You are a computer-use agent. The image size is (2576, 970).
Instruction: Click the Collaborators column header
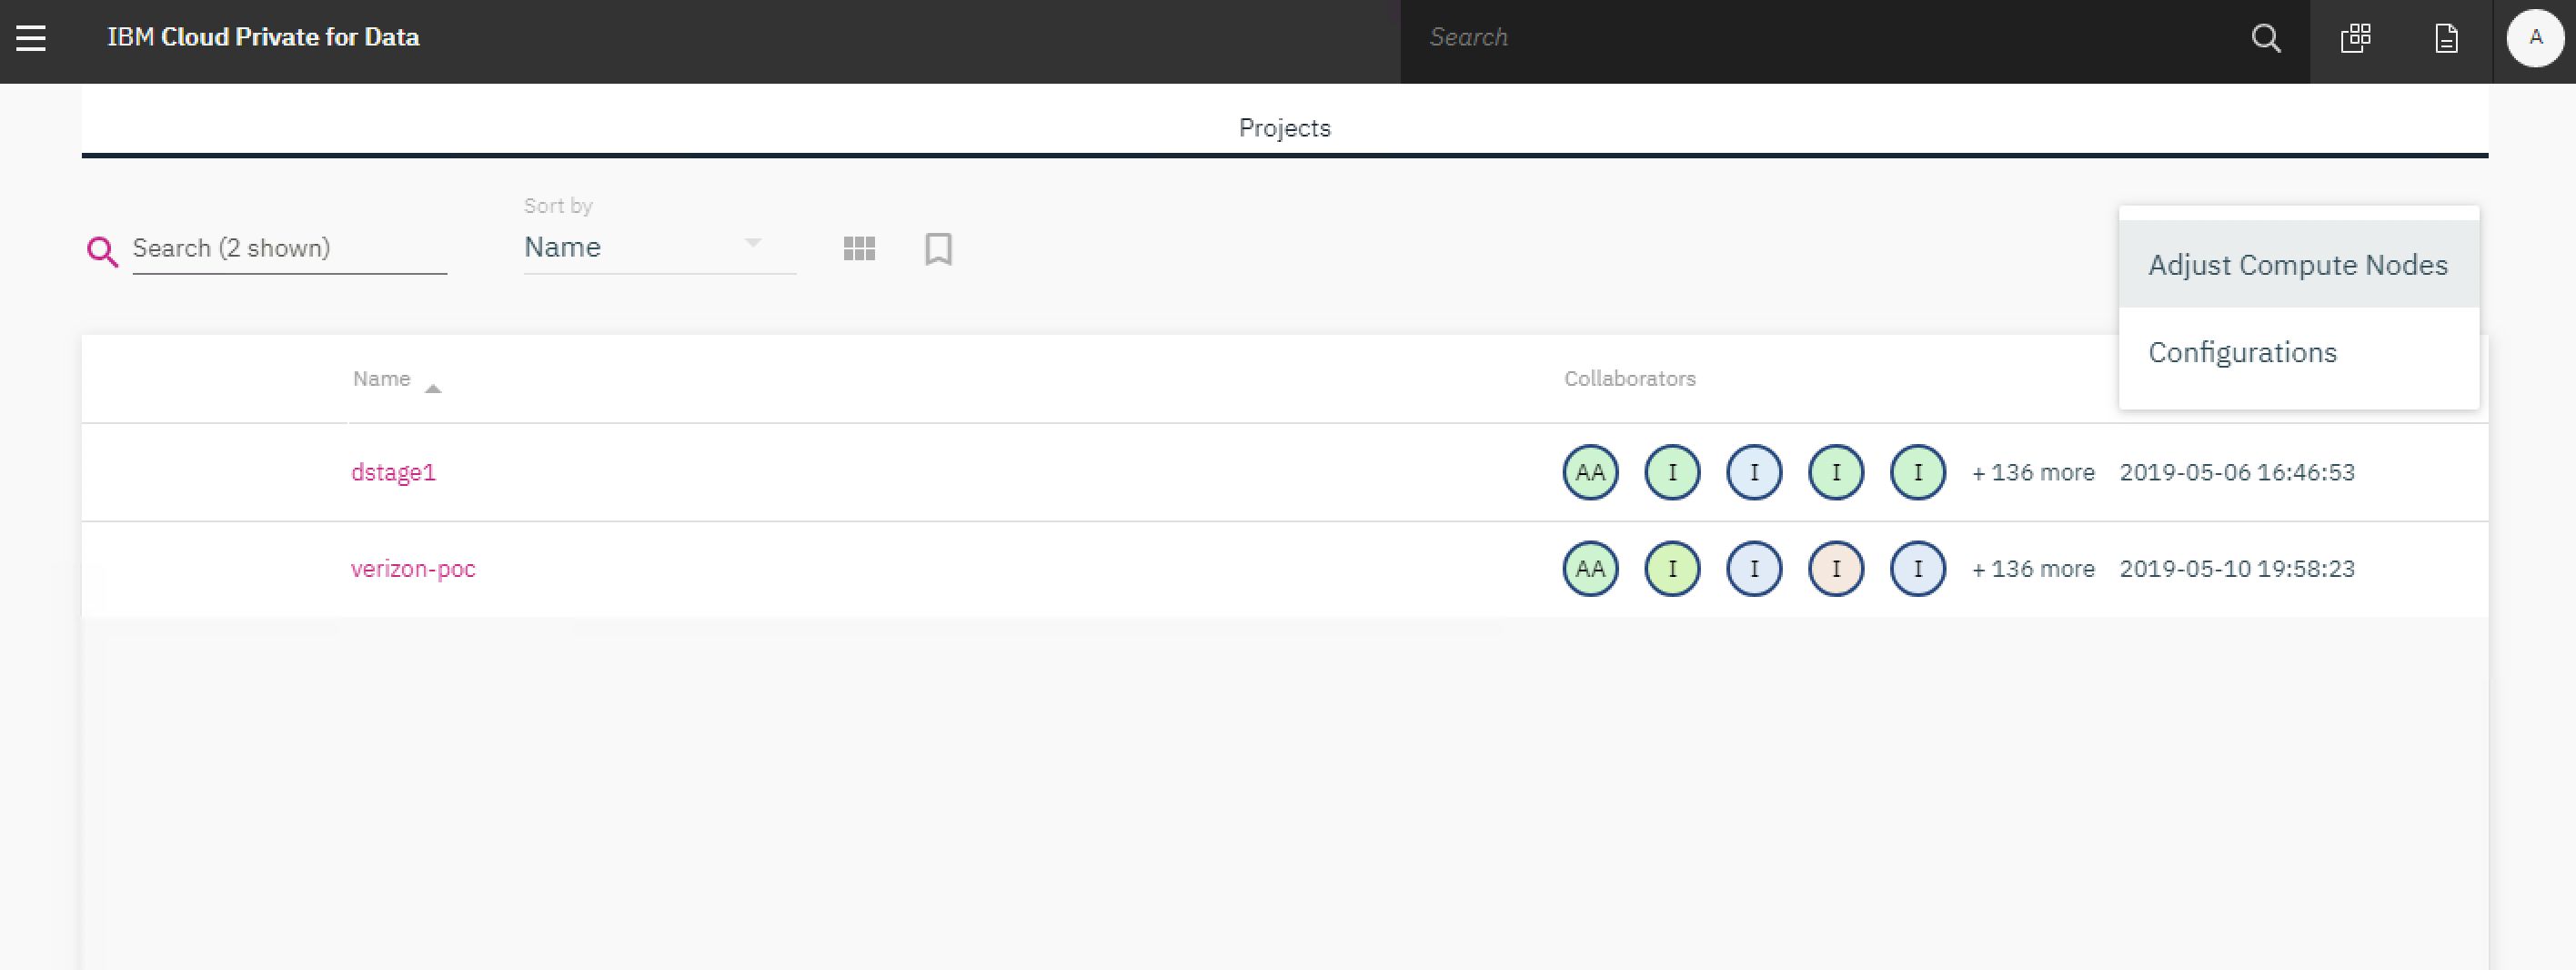pyautogui.click(x=1629, y=378)
